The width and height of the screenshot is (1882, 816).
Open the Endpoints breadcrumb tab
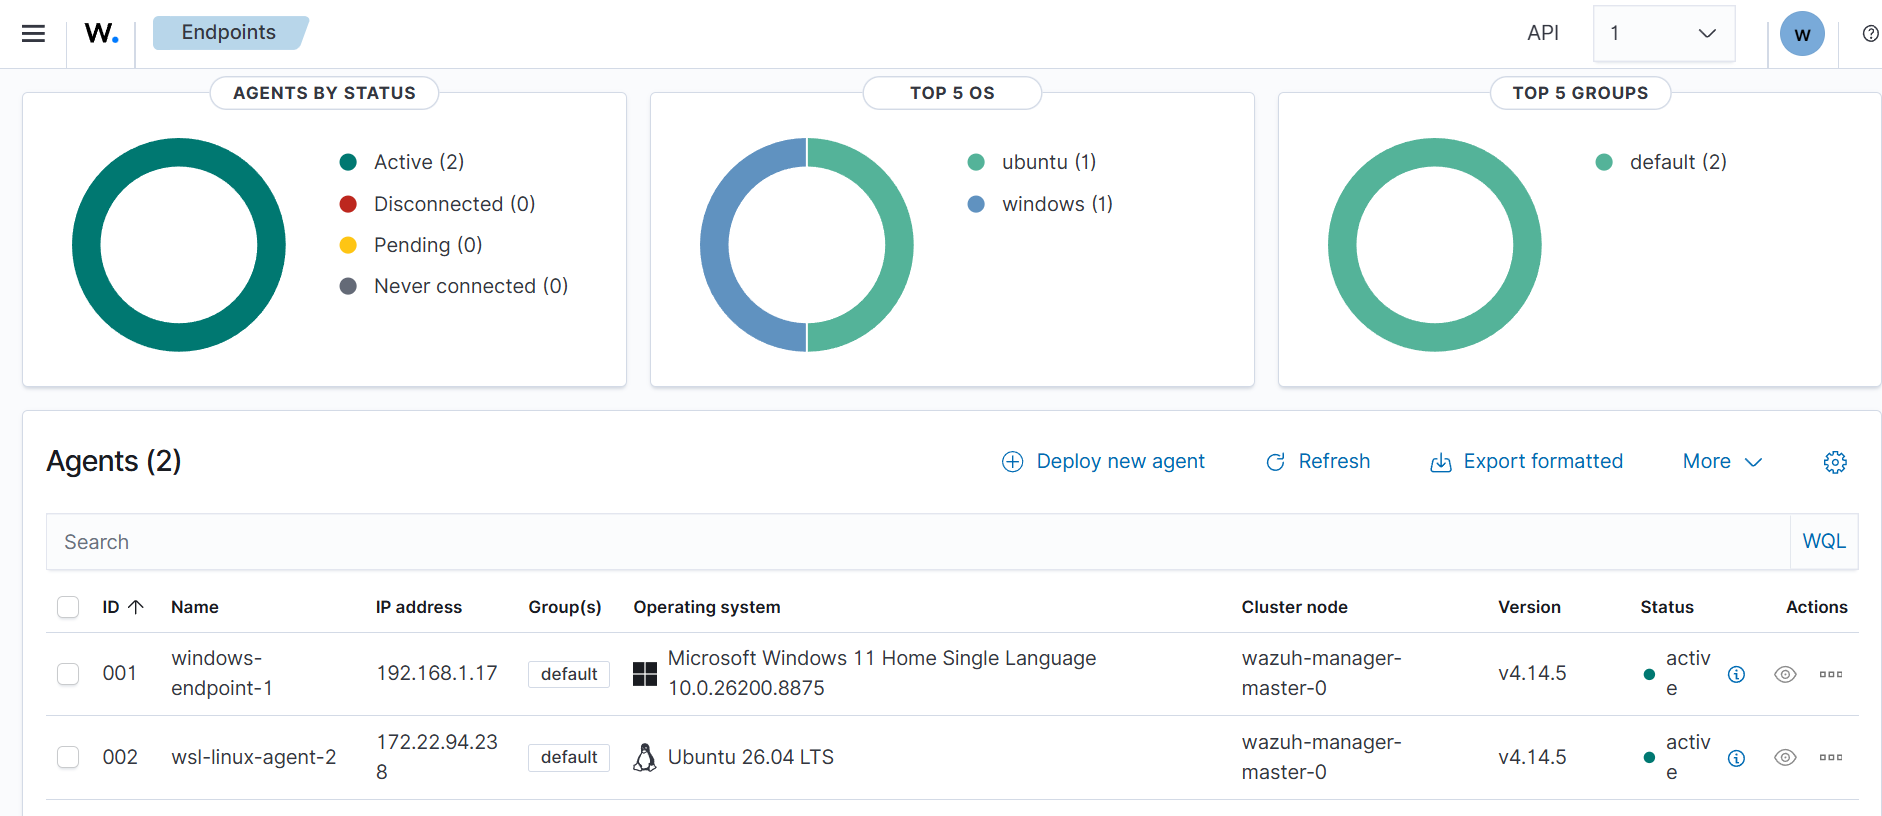(229, 33)
